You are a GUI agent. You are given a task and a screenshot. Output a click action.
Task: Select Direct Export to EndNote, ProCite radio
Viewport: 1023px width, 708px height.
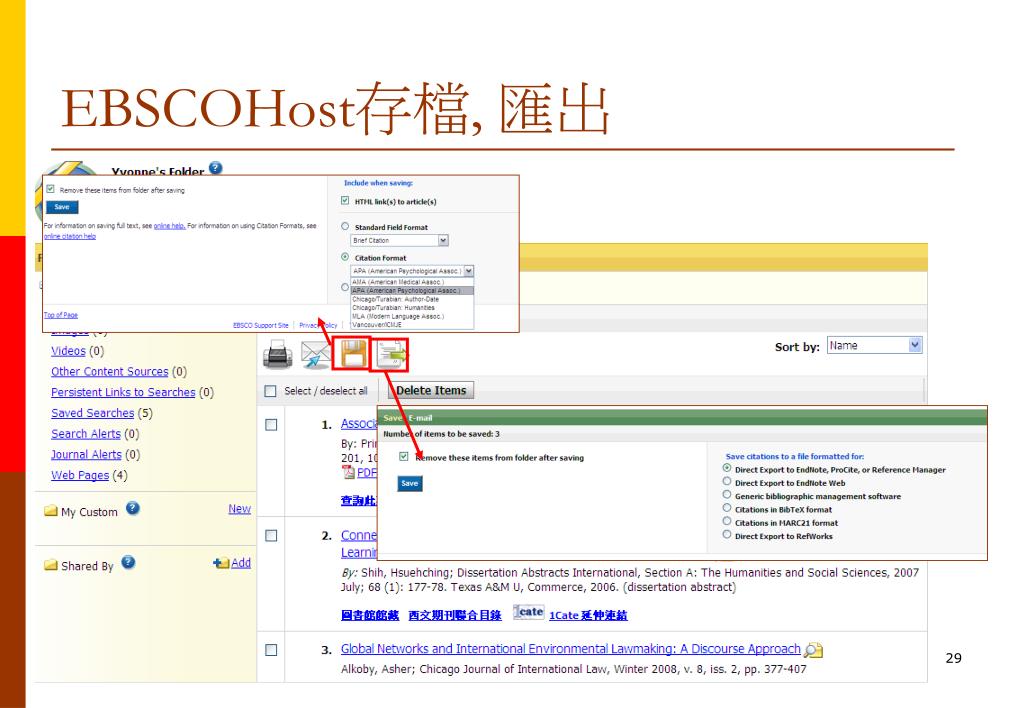coord(727,469)
